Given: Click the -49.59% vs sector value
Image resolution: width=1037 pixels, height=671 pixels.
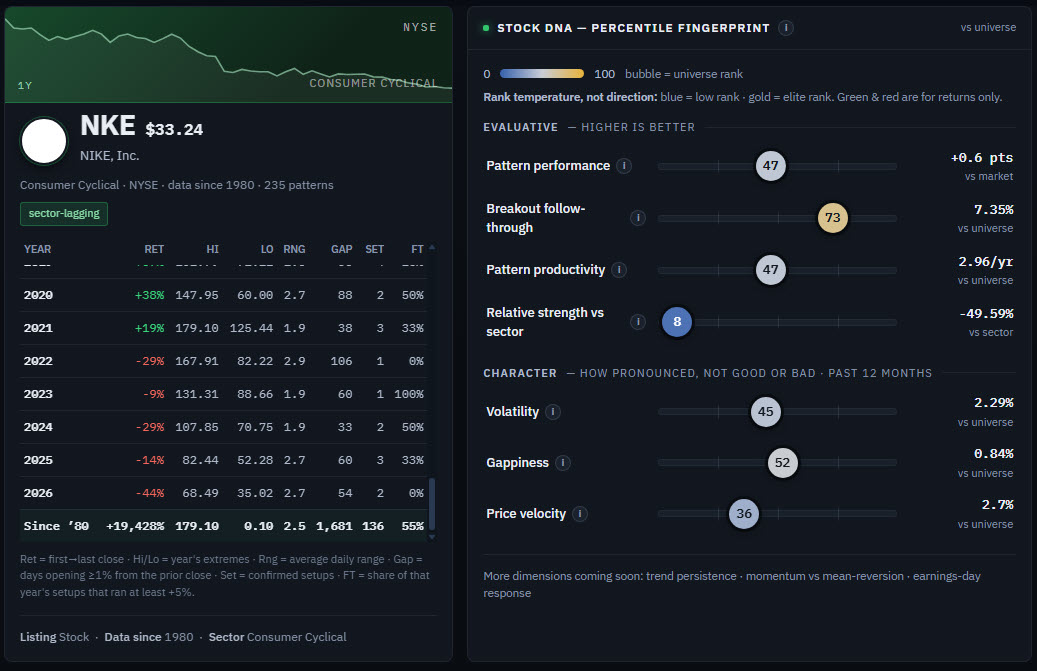Looking at the screenshot, I should pyautogui.click(x=986, y=313).
